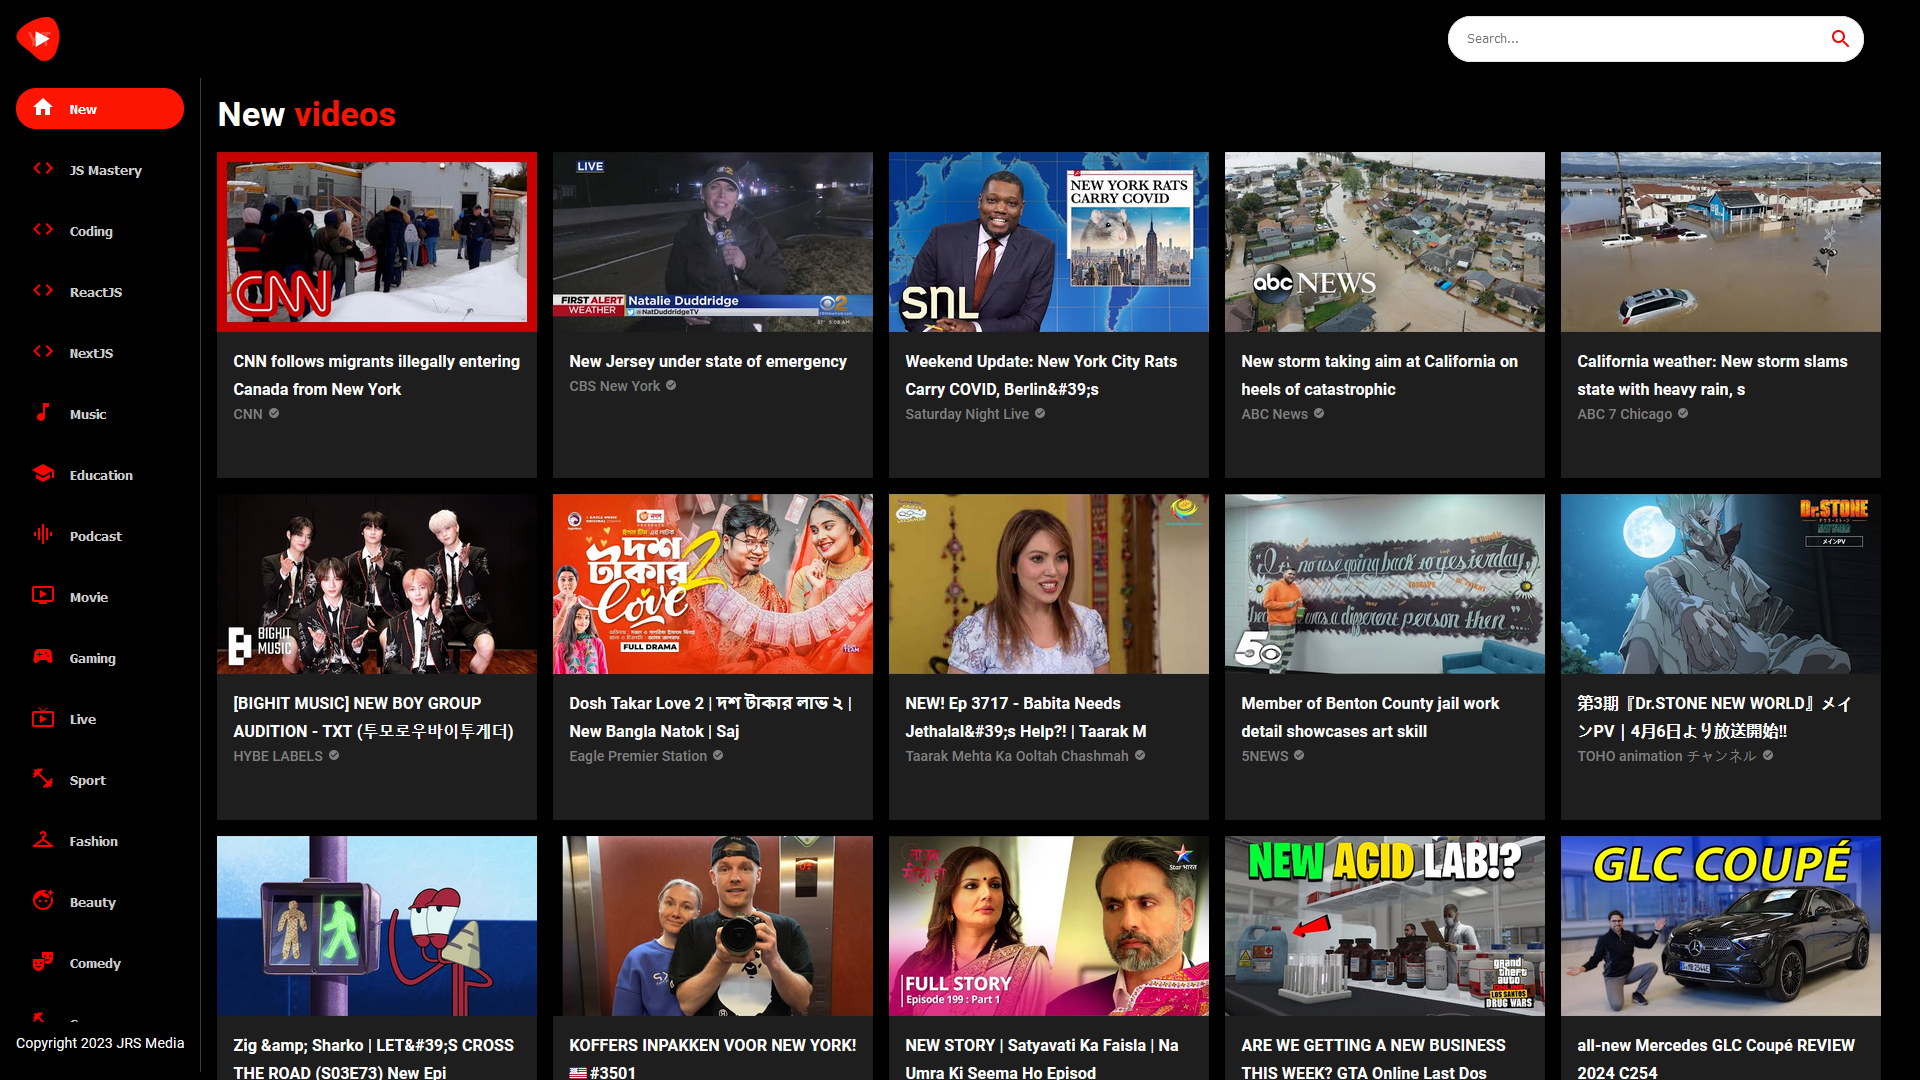
Task: Click the search magnifier icon
Action: tap(1839, 39)
